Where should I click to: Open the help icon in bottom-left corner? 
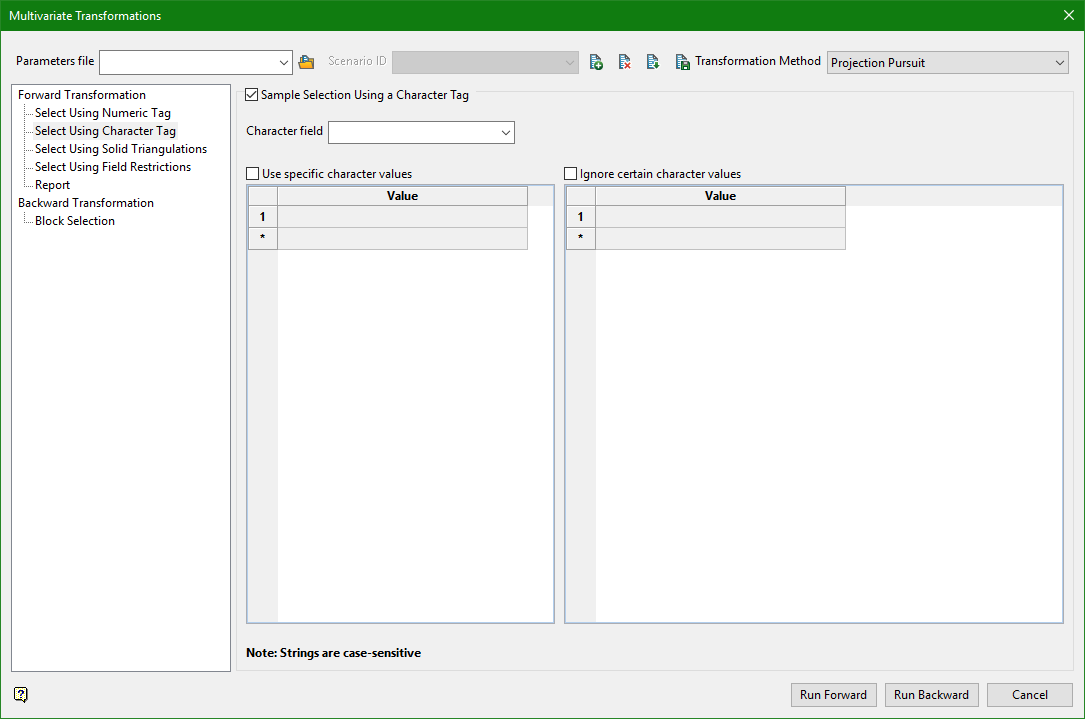[x=21, y=695]
